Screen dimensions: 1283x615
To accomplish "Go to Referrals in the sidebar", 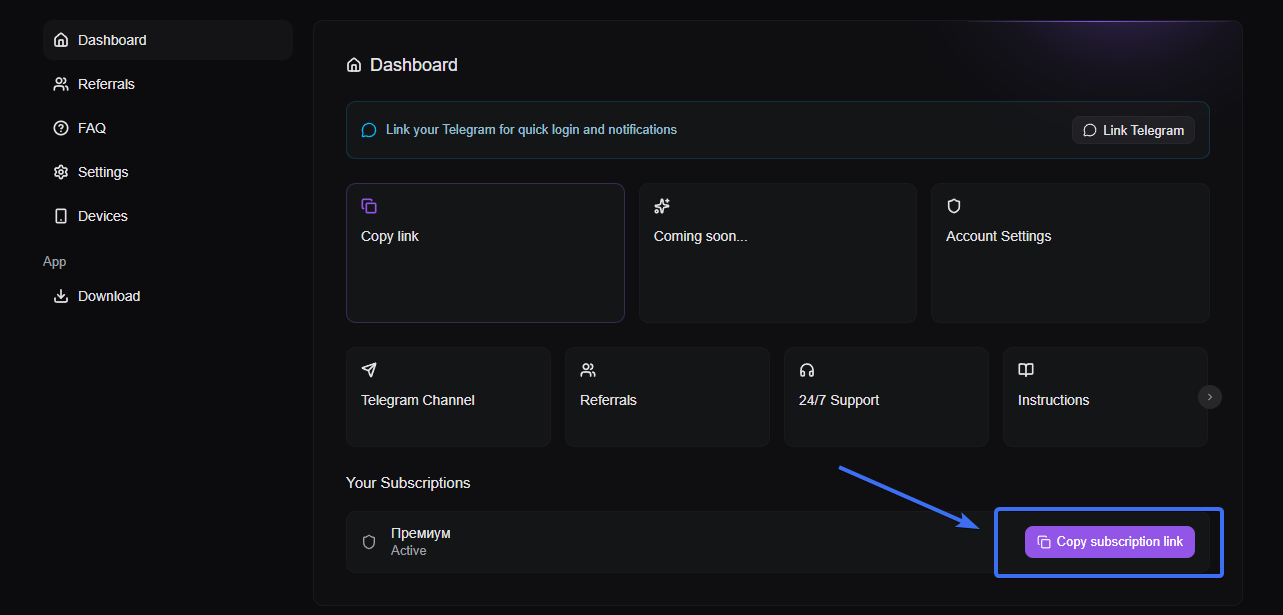I will click(168, 84).
